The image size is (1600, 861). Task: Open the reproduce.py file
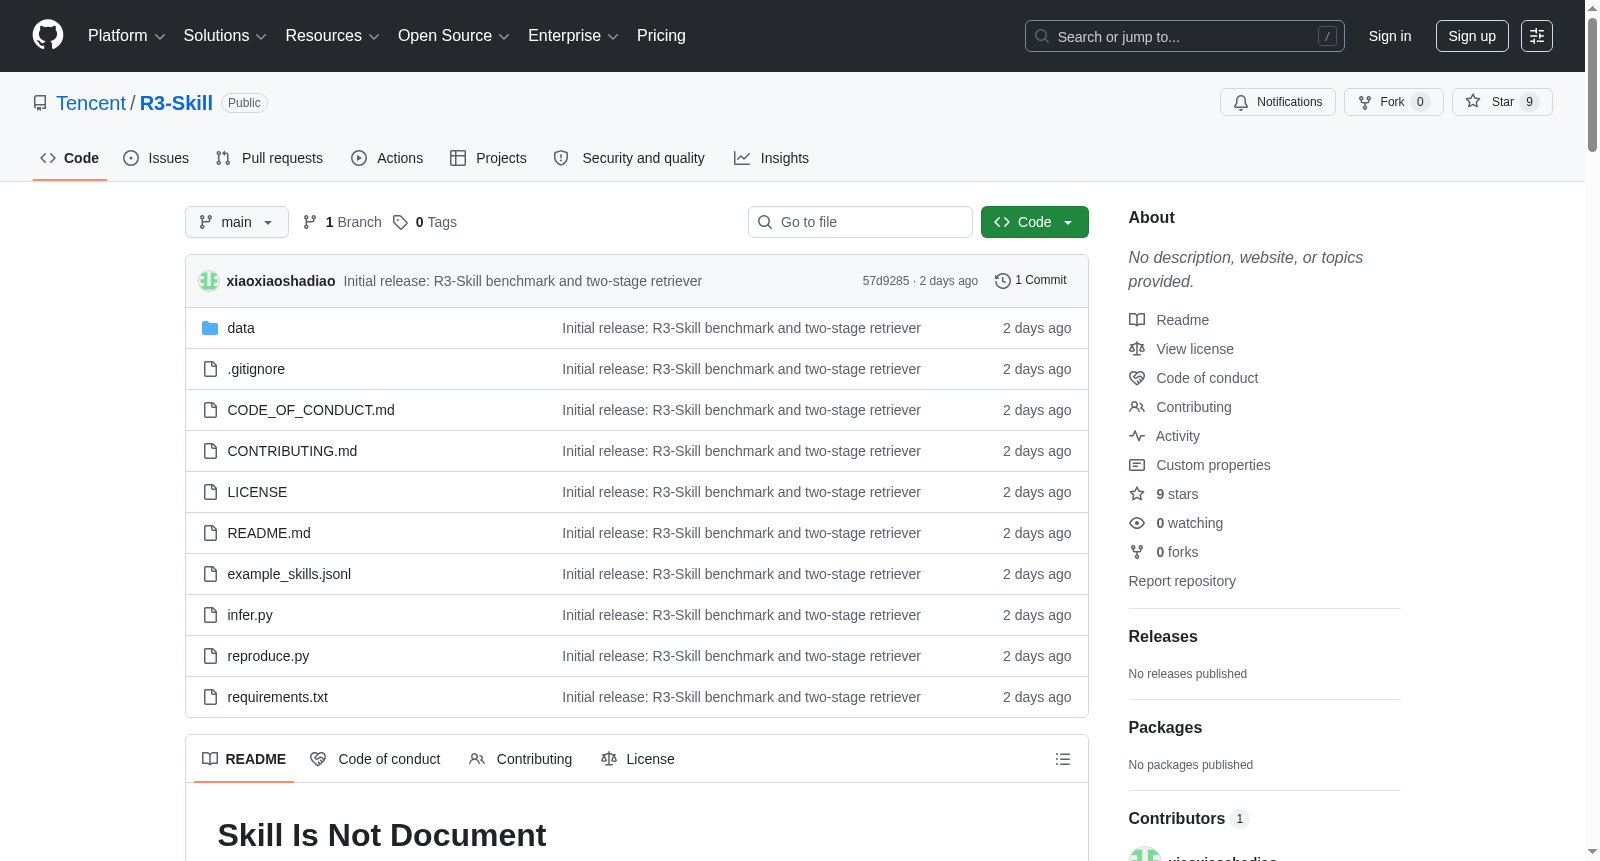pos(268,656)
